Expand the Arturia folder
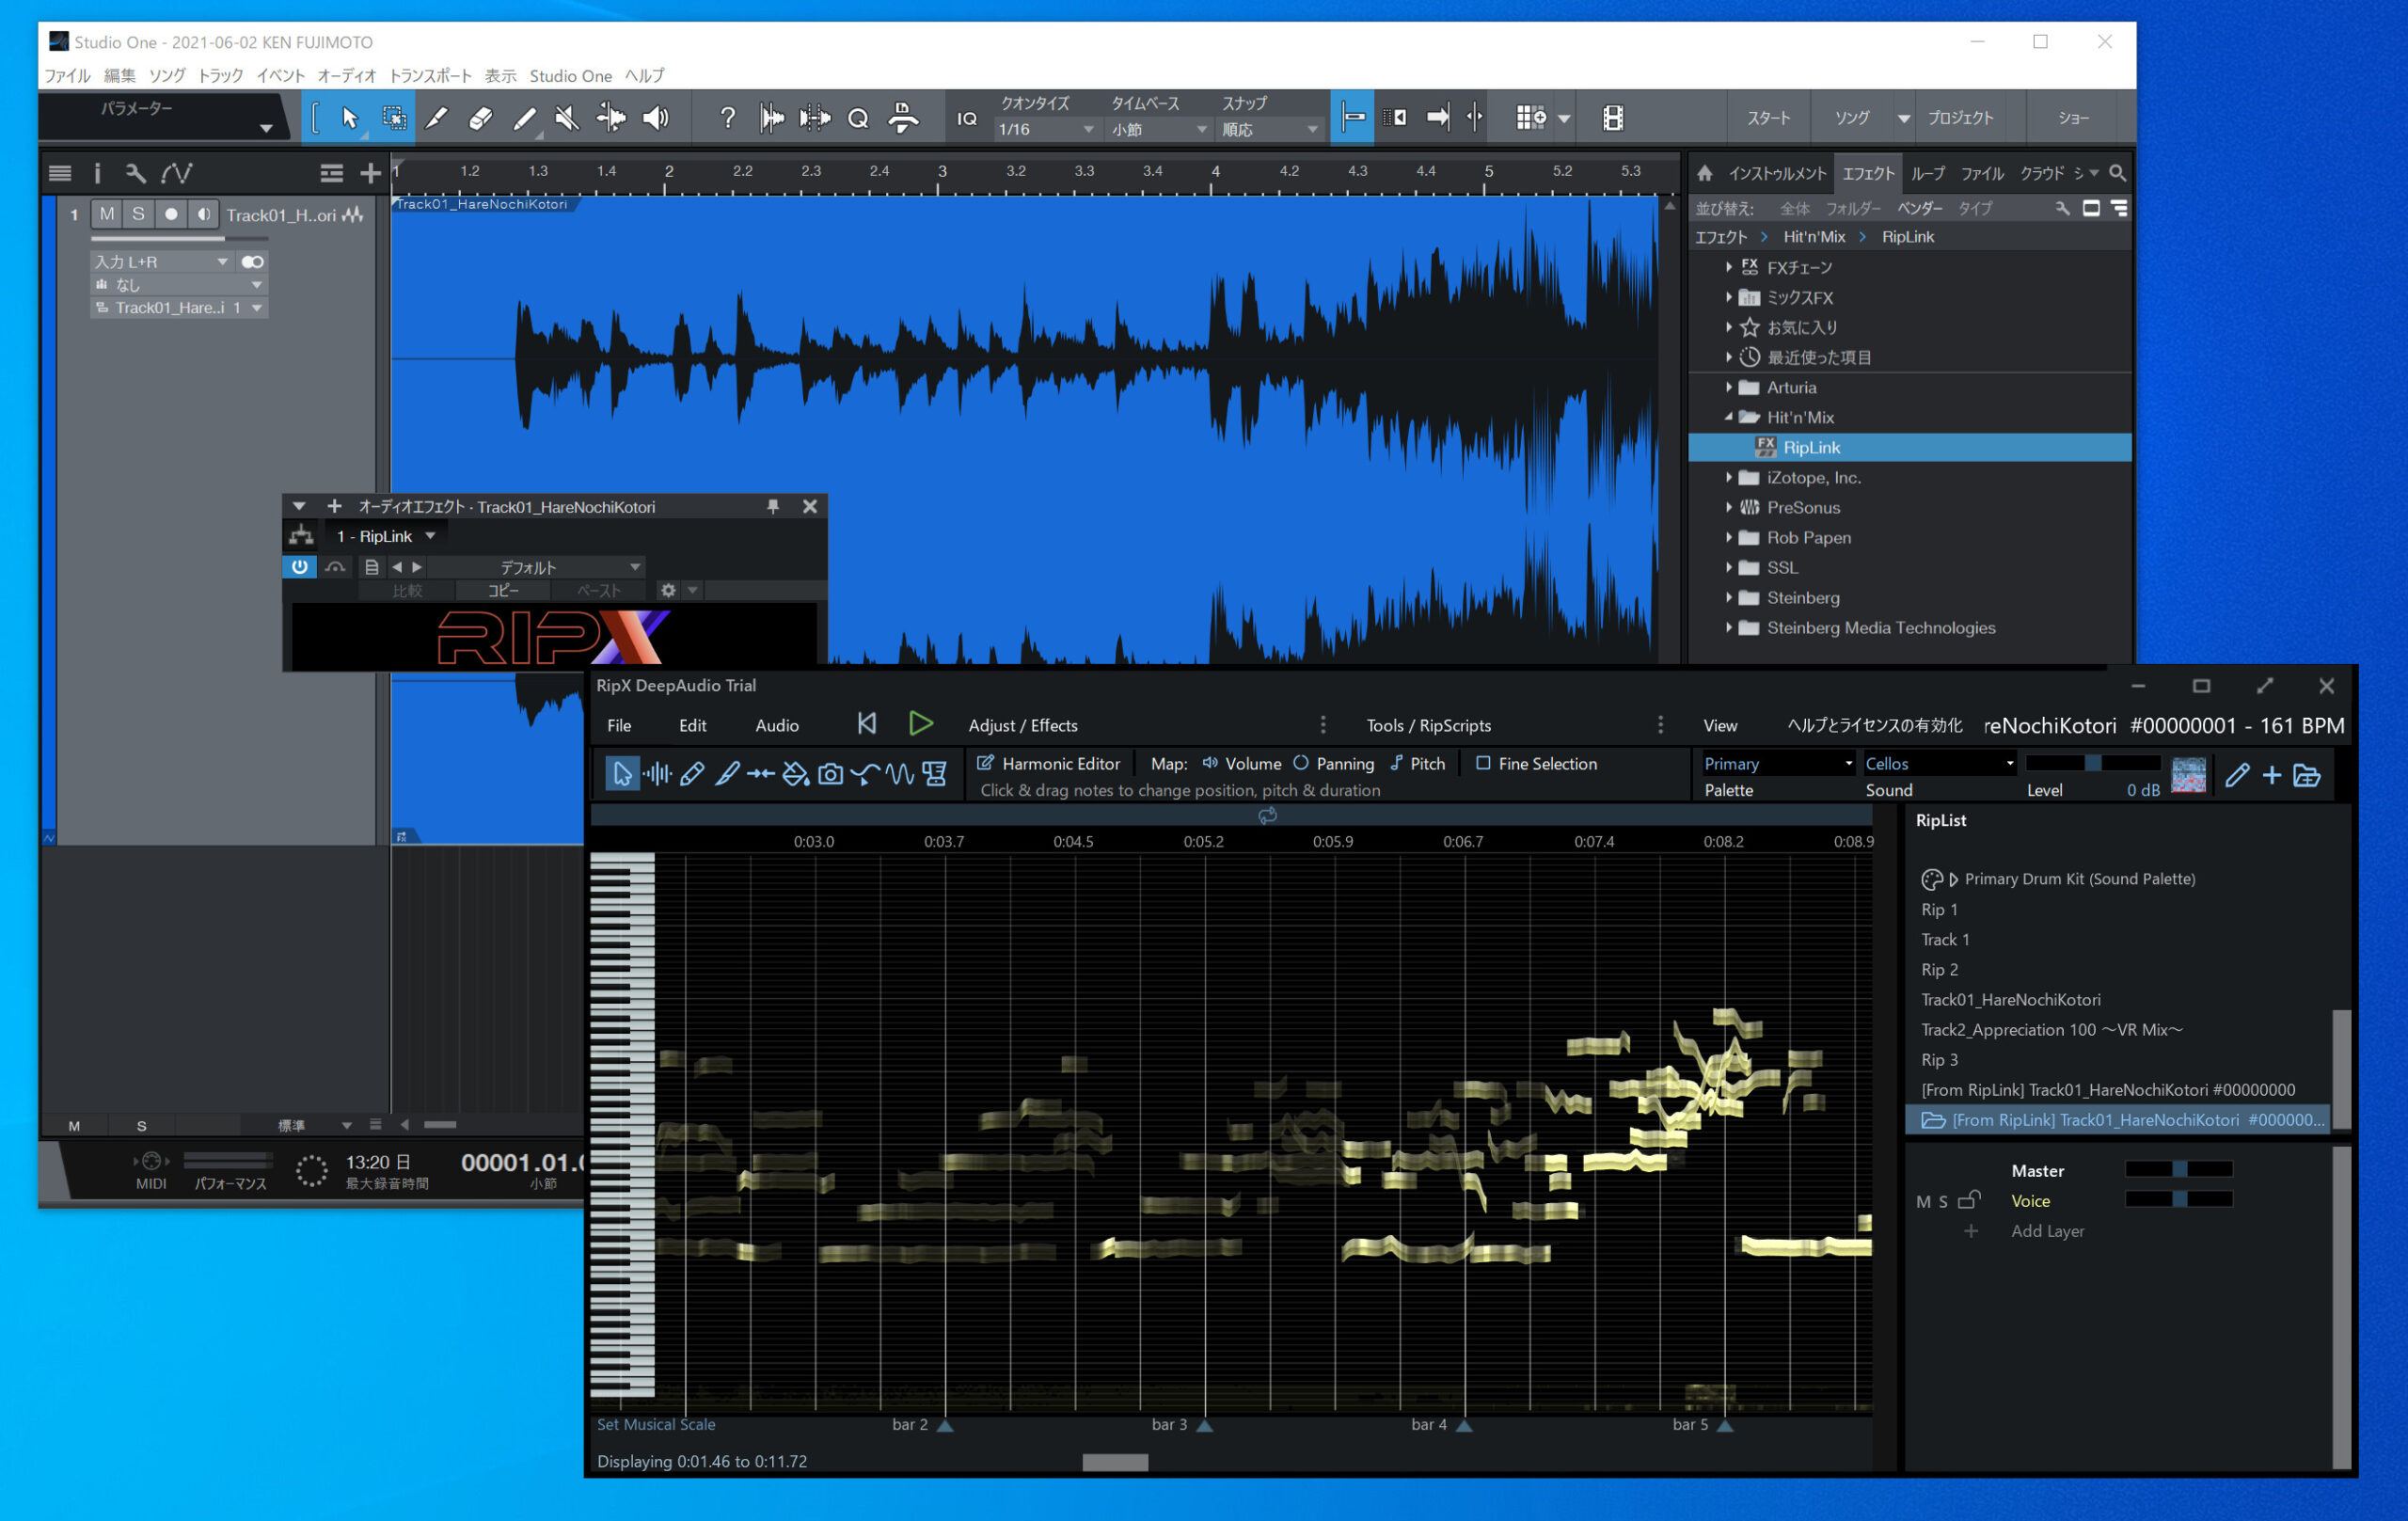 (1728, 387)
